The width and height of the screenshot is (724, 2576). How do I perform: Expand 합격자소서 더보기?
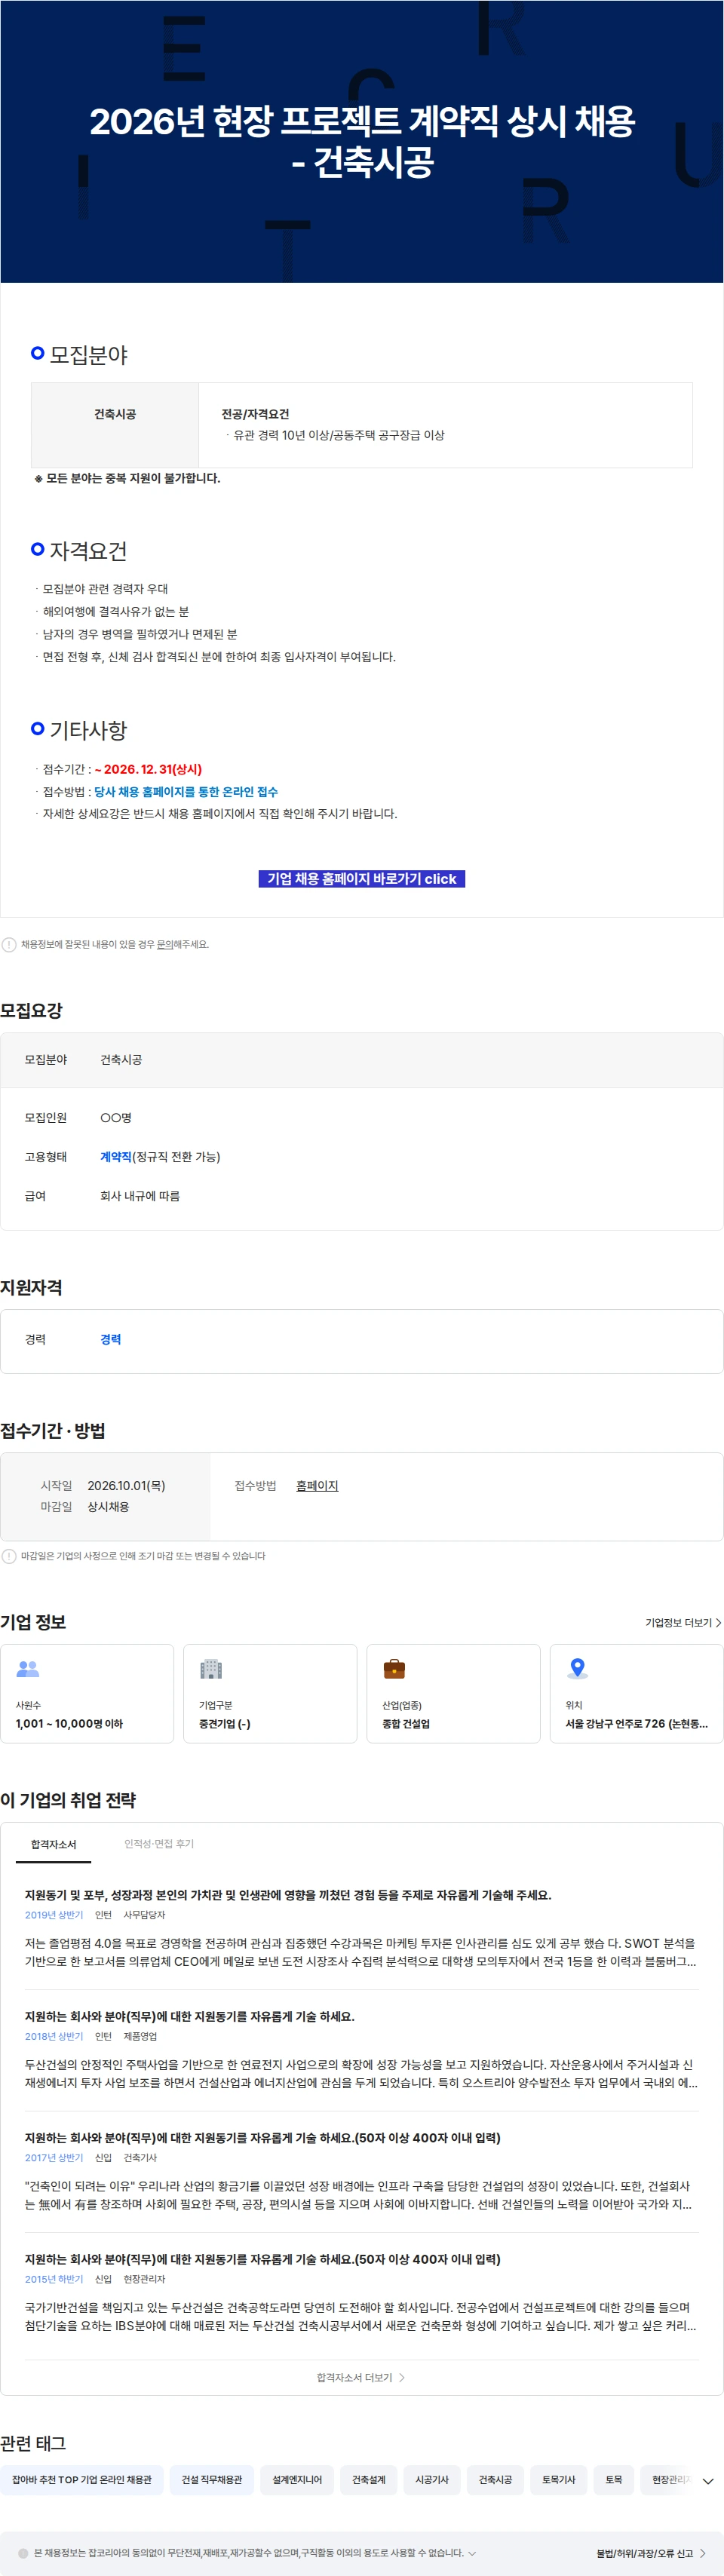click(x=361, y=2377)
